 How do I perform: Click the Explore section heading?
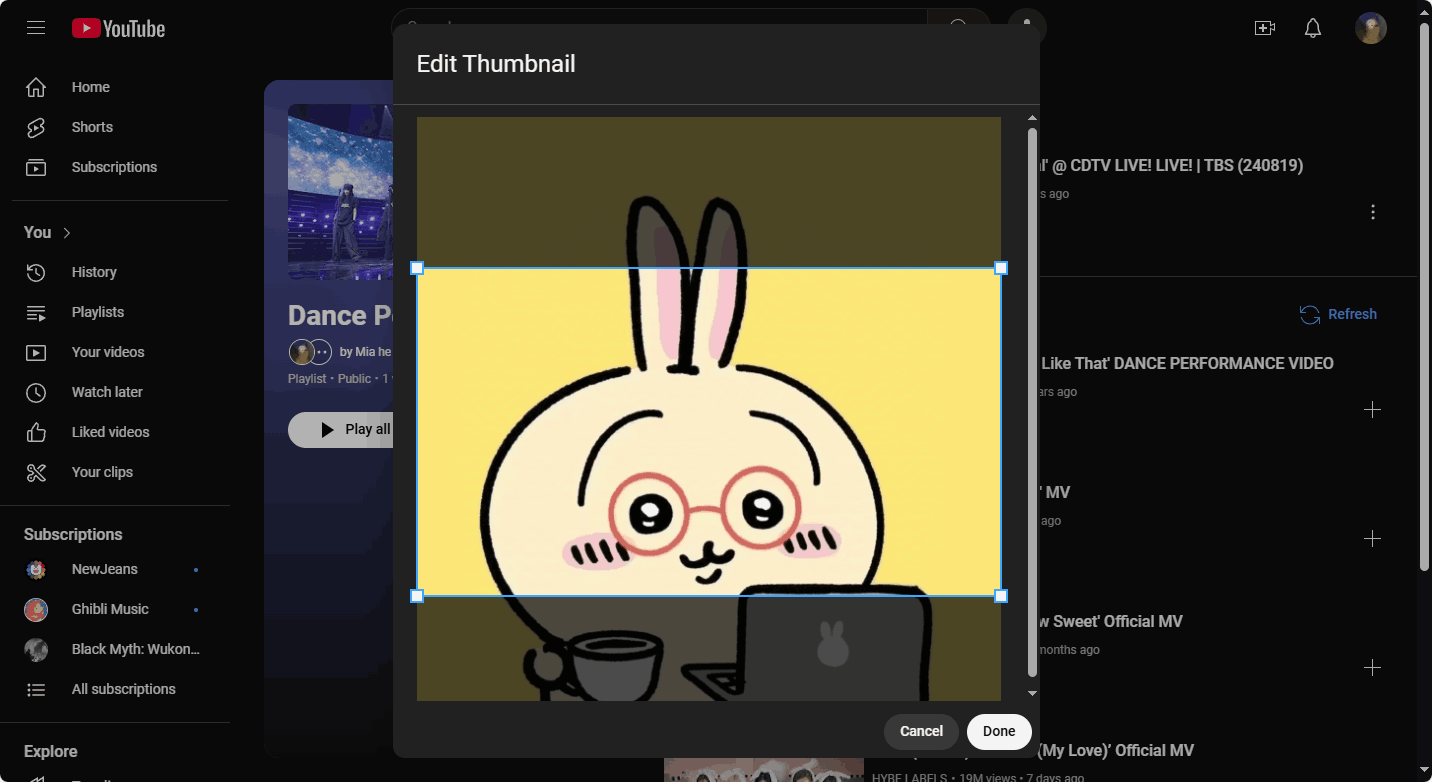51,751
